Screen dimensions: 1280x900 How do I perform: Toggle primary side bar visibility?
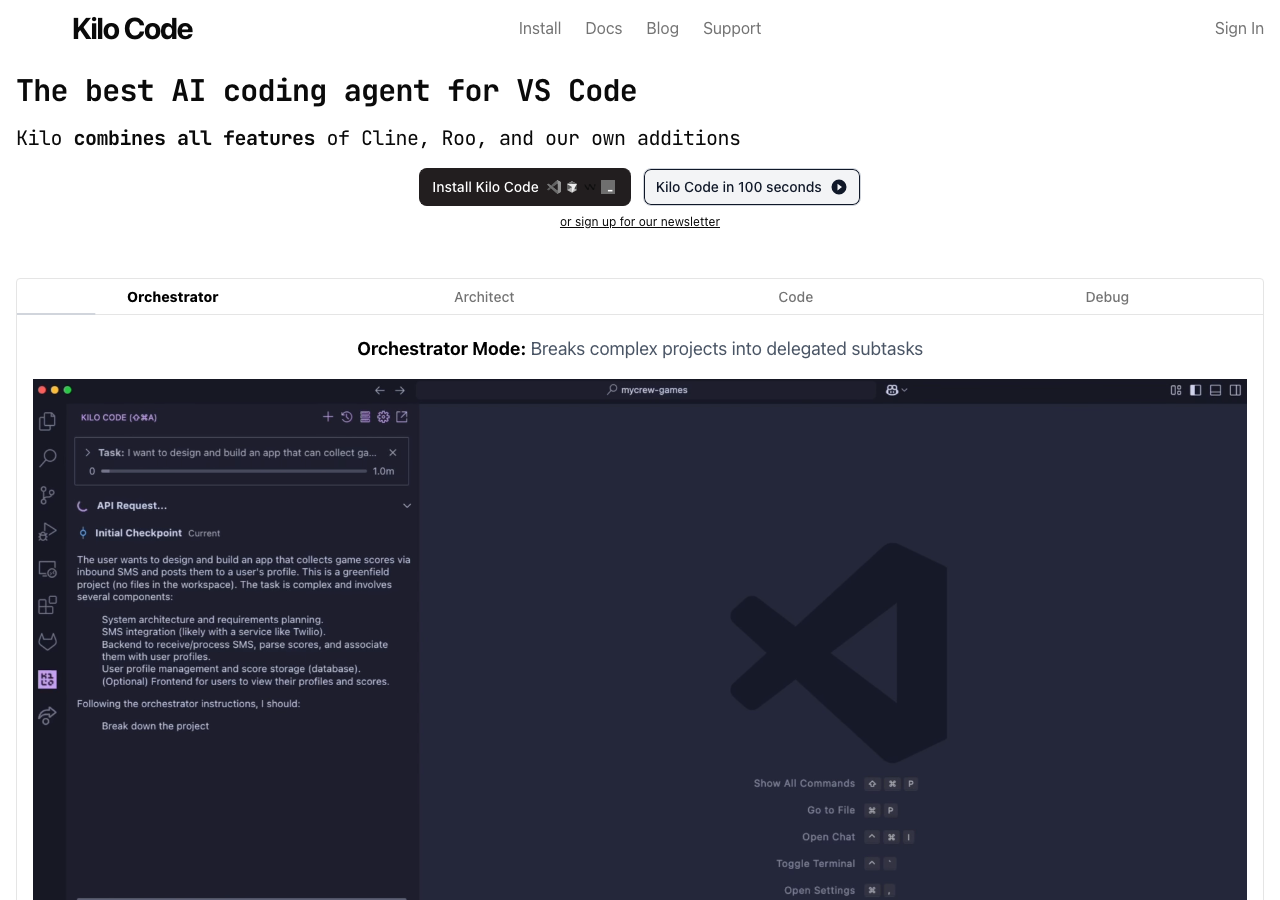(1196, 390)
